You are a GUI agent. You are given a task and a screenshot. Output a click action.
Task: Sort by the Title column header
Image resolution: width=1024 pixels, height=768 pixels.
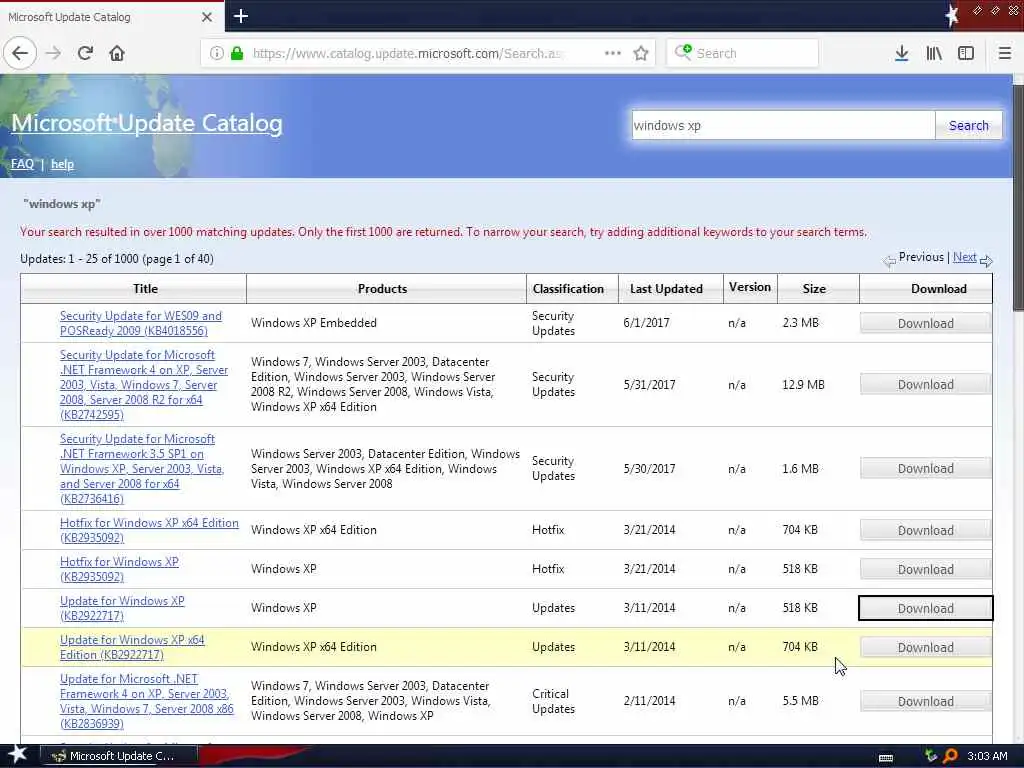(145, 289)
